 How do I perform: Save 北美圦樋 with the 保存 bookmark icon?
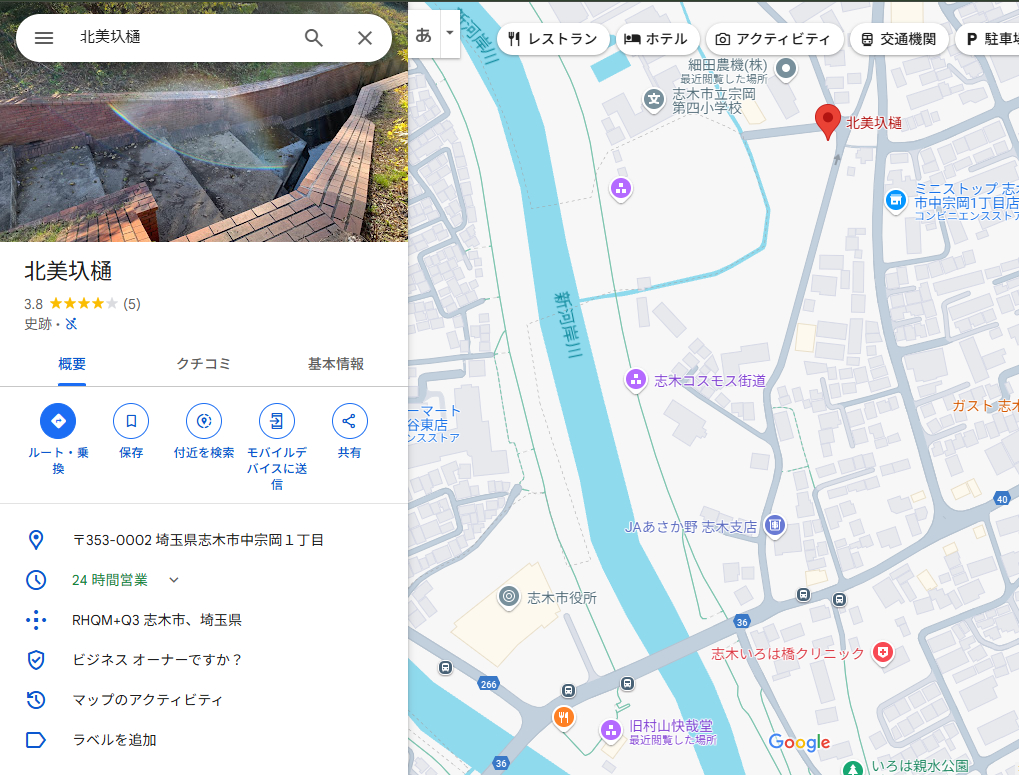point(130,421)
